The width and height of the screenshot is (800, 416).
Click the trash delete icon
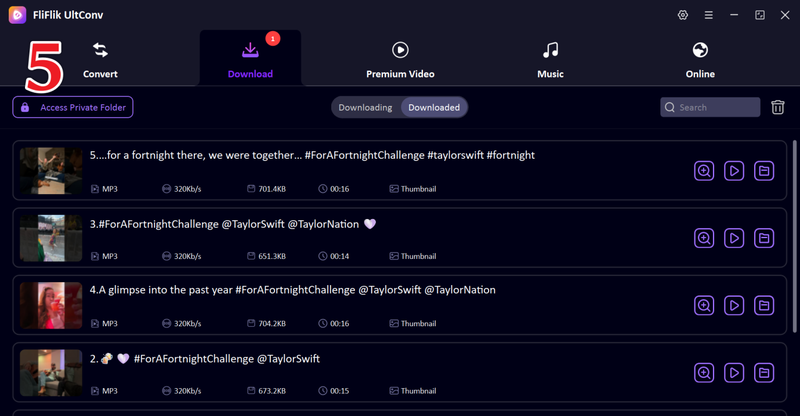click(x=778, y=107)
